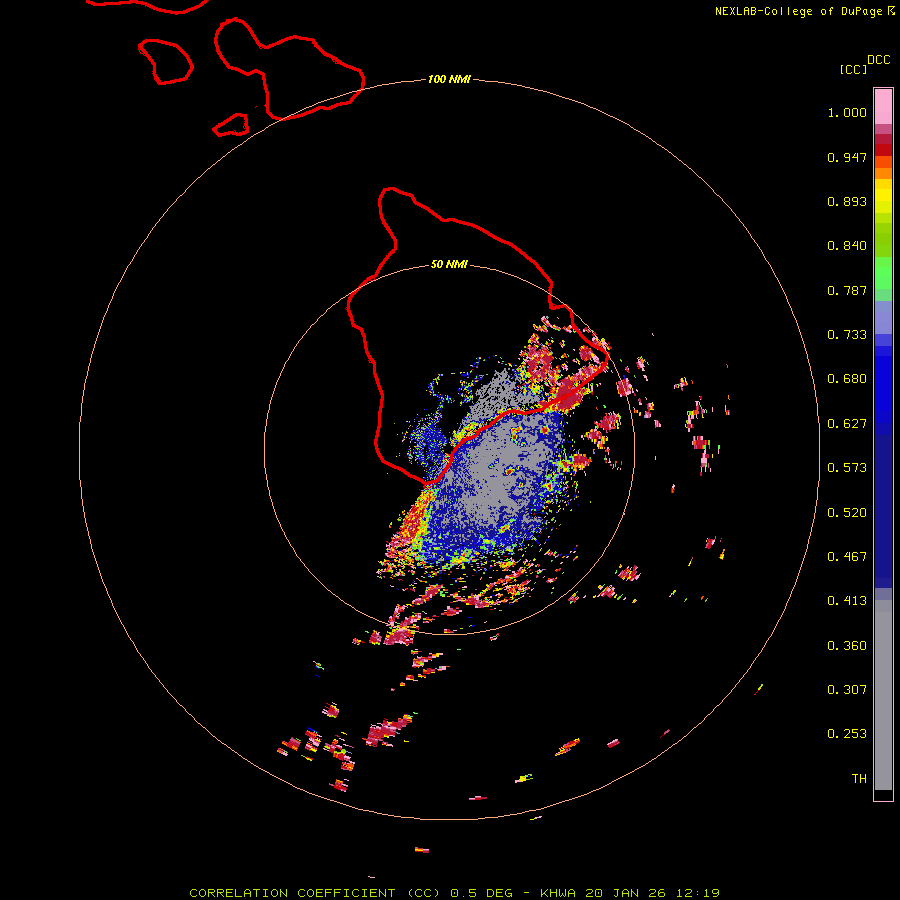
Task: Click the 0.627 scale value
Action: pyautogui.click(x=847, y=424)
